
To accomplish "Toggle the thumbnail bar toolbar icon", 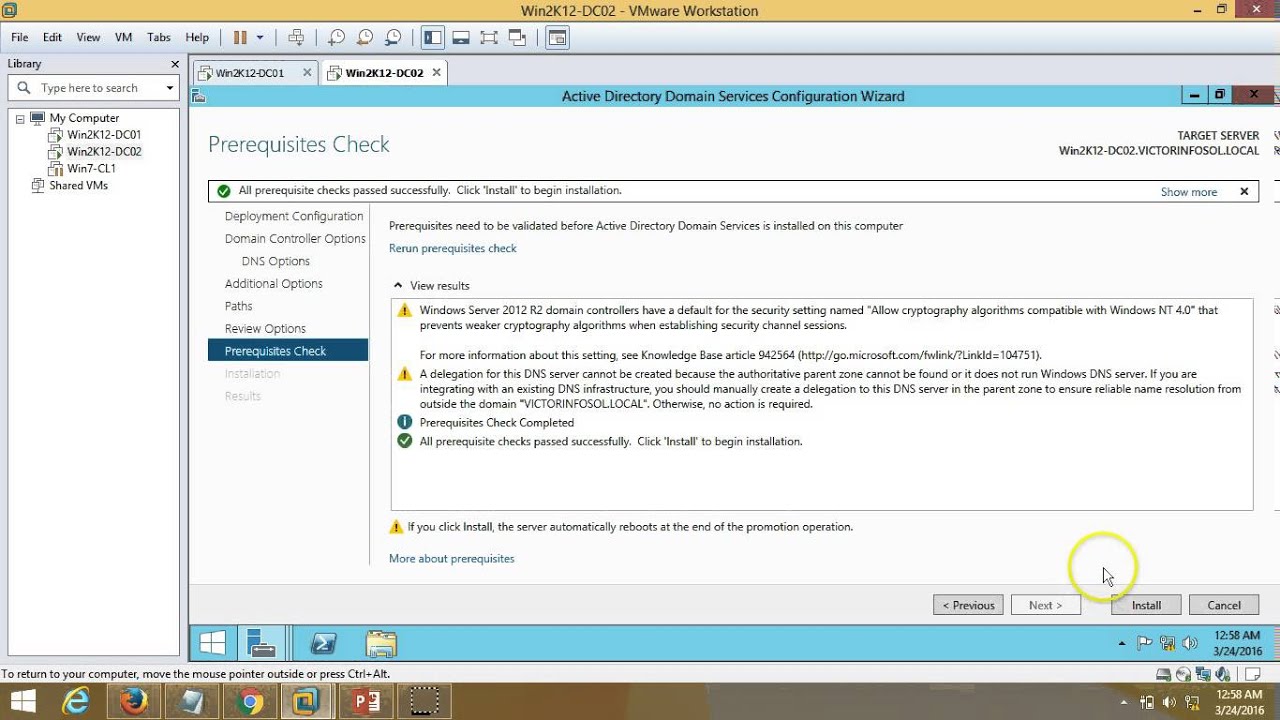I will click(x=461, y=37).
